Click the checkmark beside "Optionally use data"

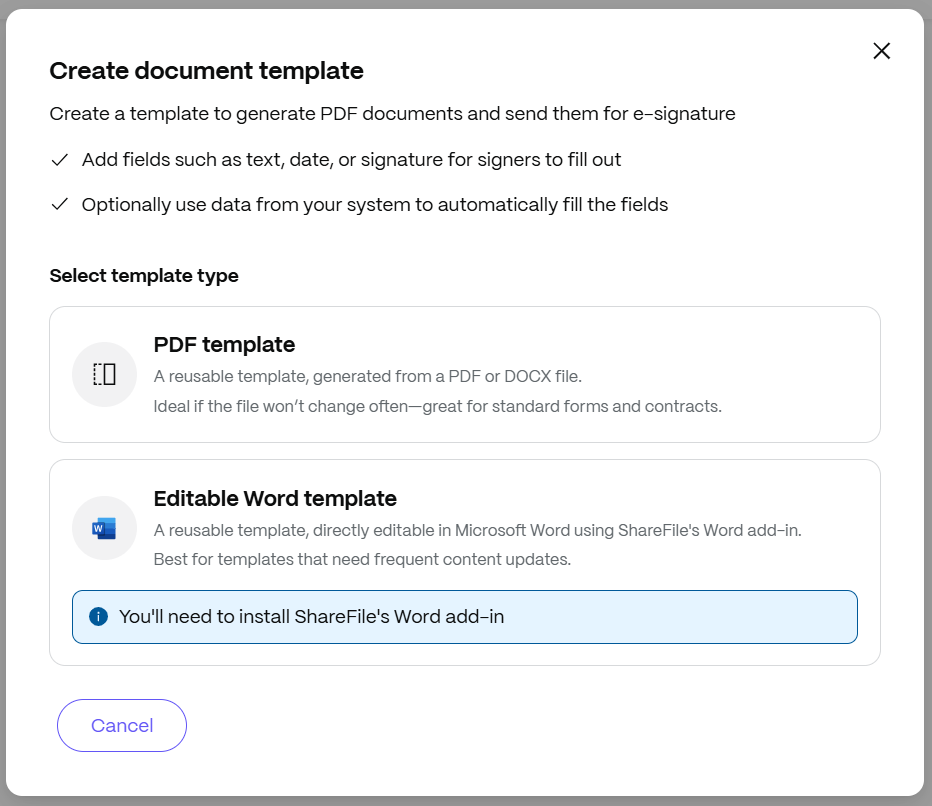click(60, 205)
